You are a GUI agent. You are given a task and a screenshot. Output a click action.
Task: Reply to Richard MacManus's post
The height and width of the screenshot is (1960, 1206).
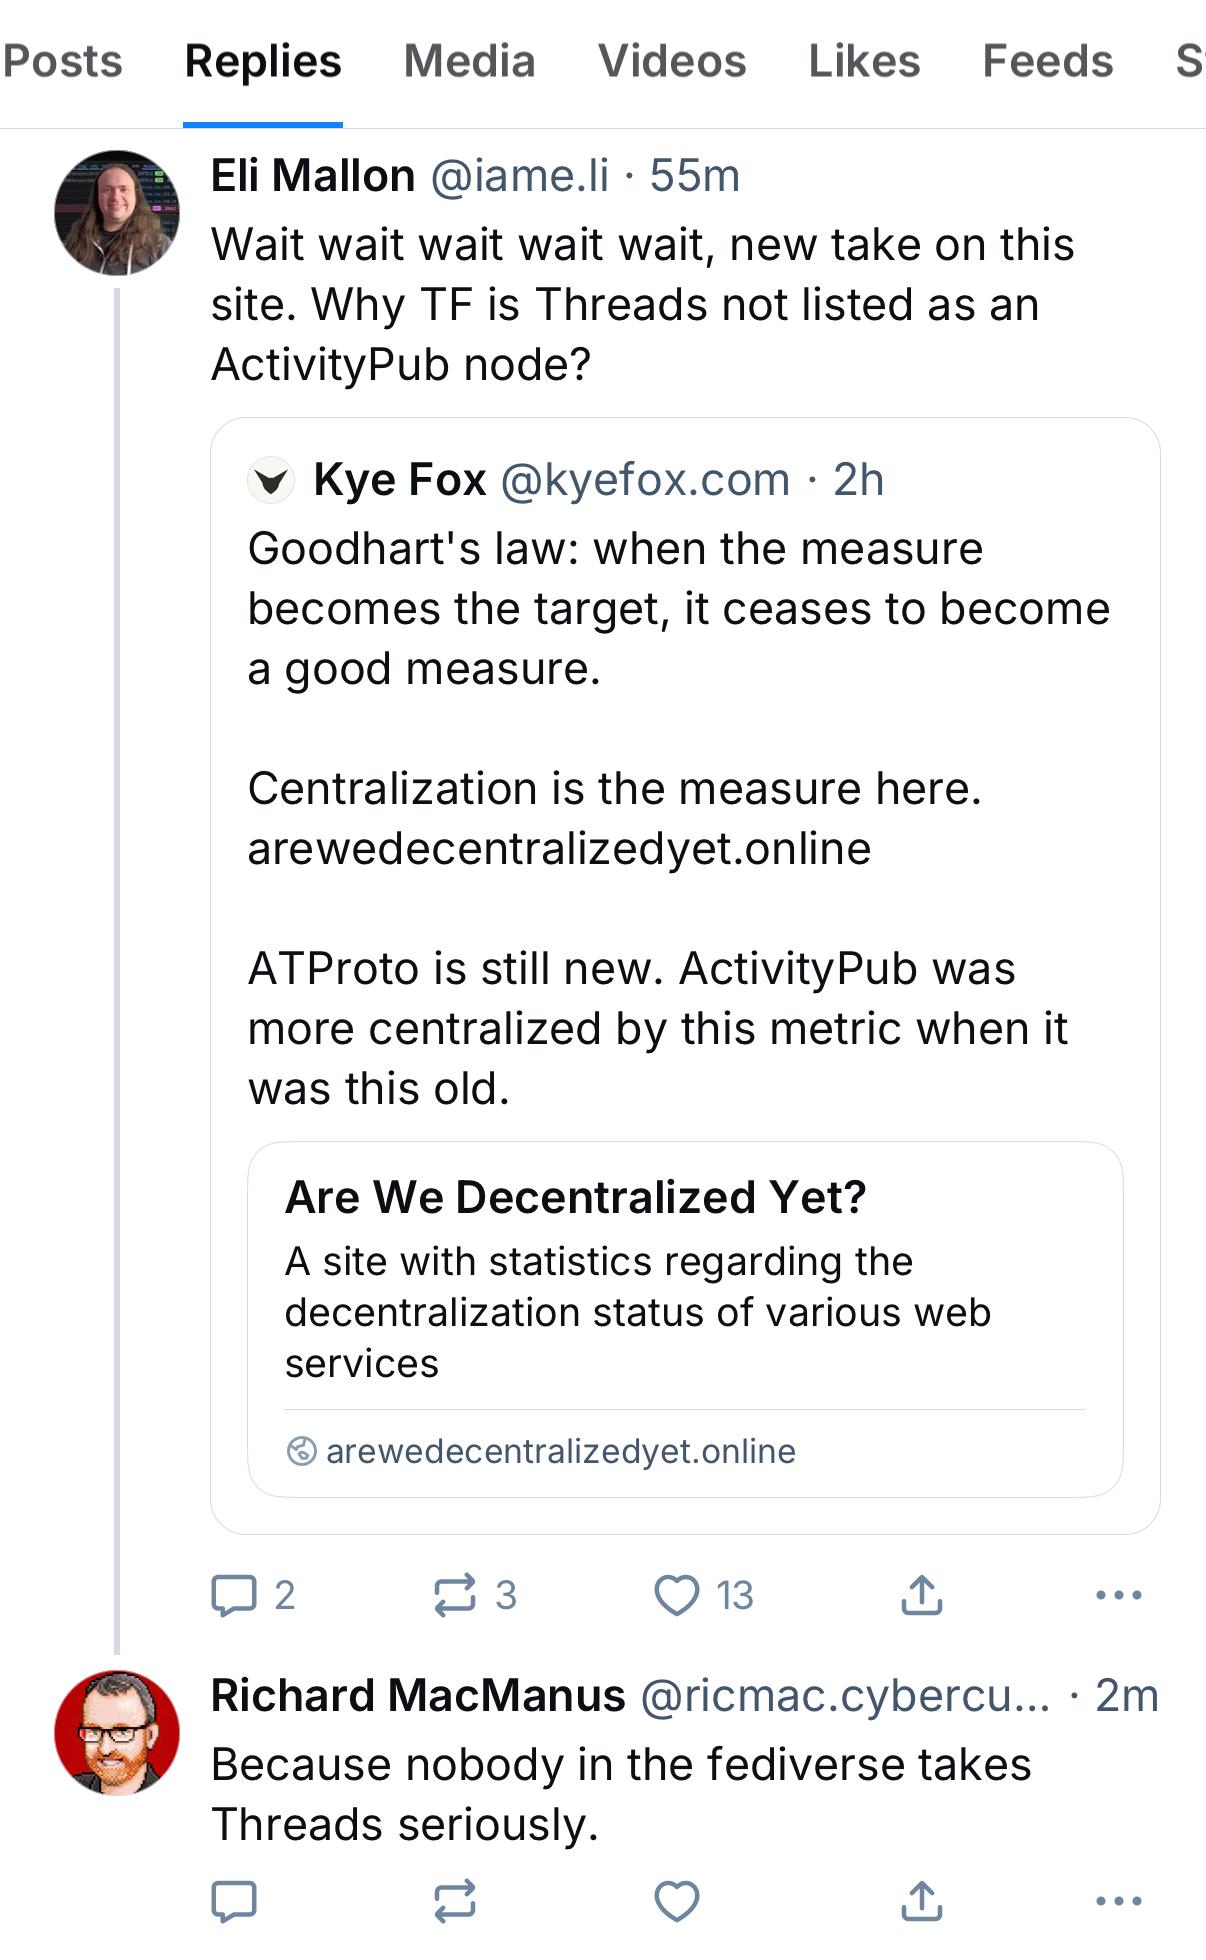click(x=234, y=1901)
